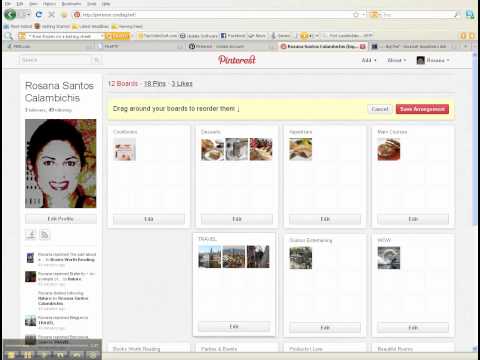Click the stop loading X icon
Viewport: 480px width, 360px height.
[x=51, y=14]
